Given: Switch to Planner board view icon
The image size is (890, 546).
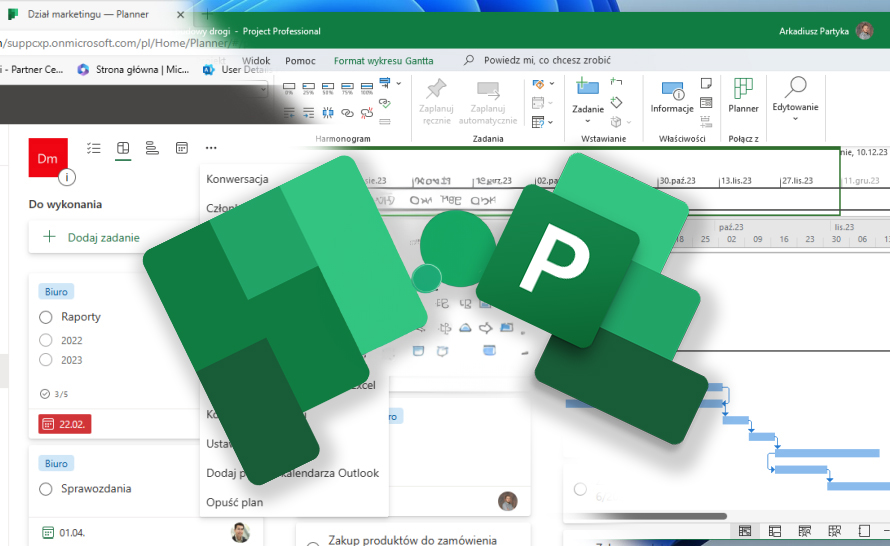Looking at the screenshot, I should (x=123, y=148).
